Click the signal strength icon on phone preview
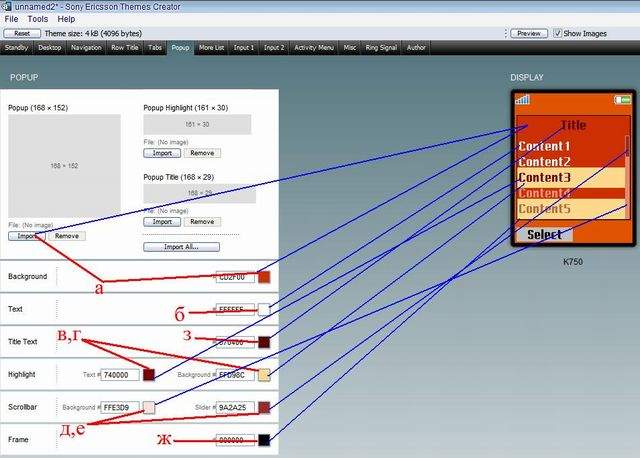Viewport: 640px width, 458px height. [x=522, y=100]
